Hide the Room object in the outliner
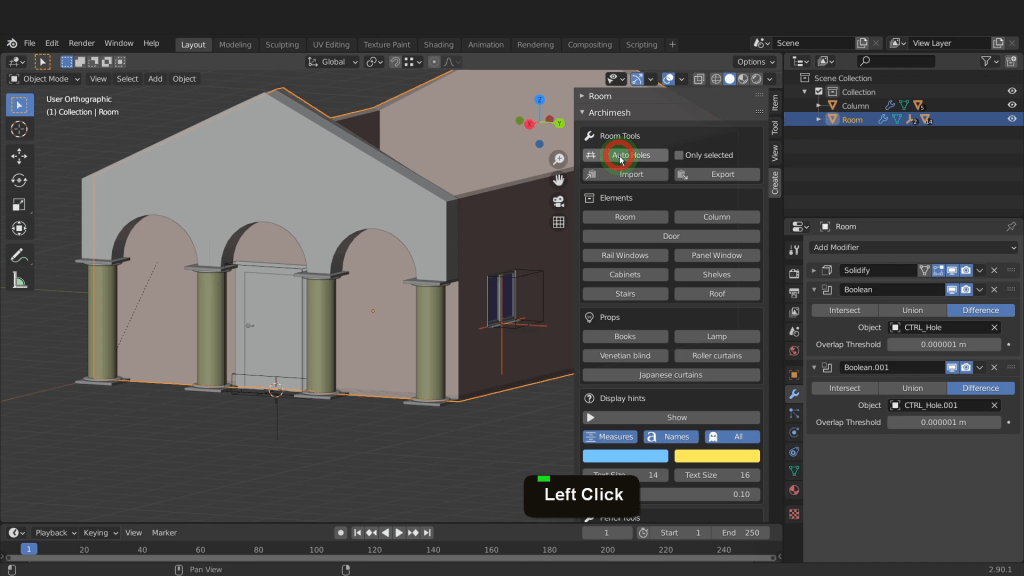 (x=1012, y=120)
